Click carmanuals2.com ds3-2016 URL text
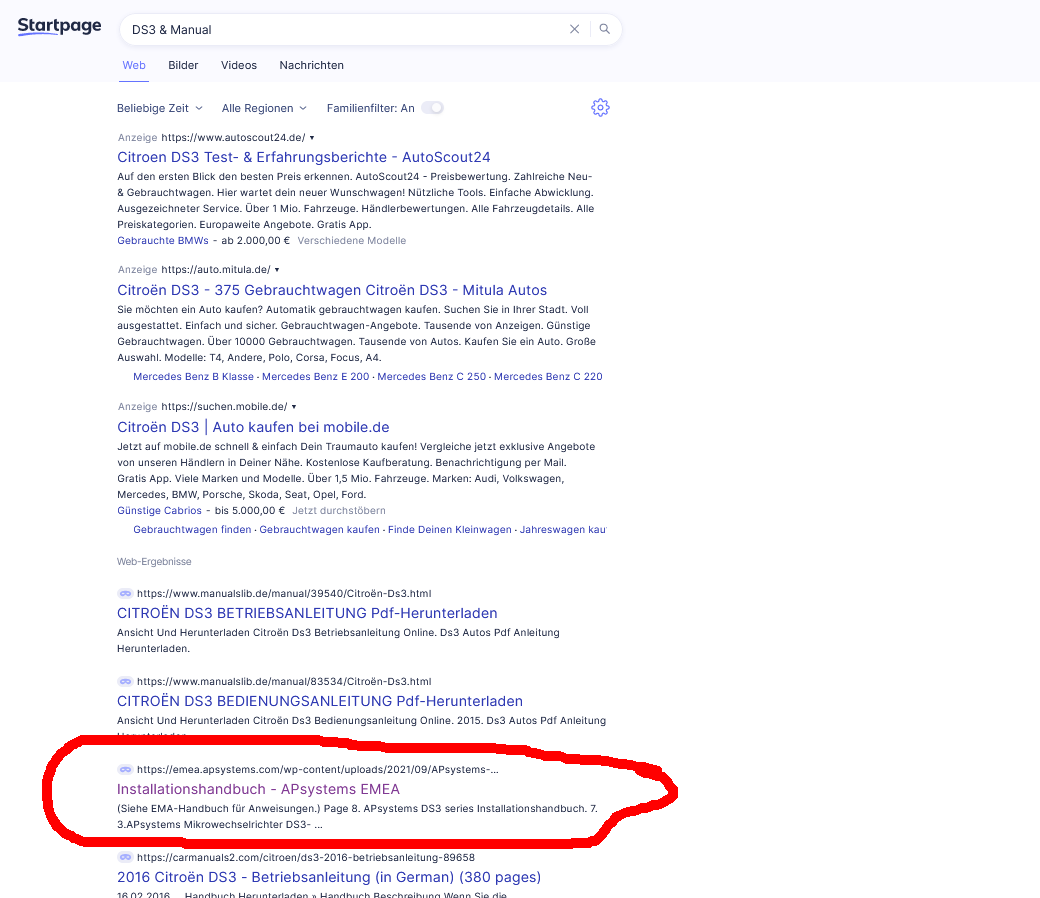This screenshot has width=1040, height=898. pos(306,858)
